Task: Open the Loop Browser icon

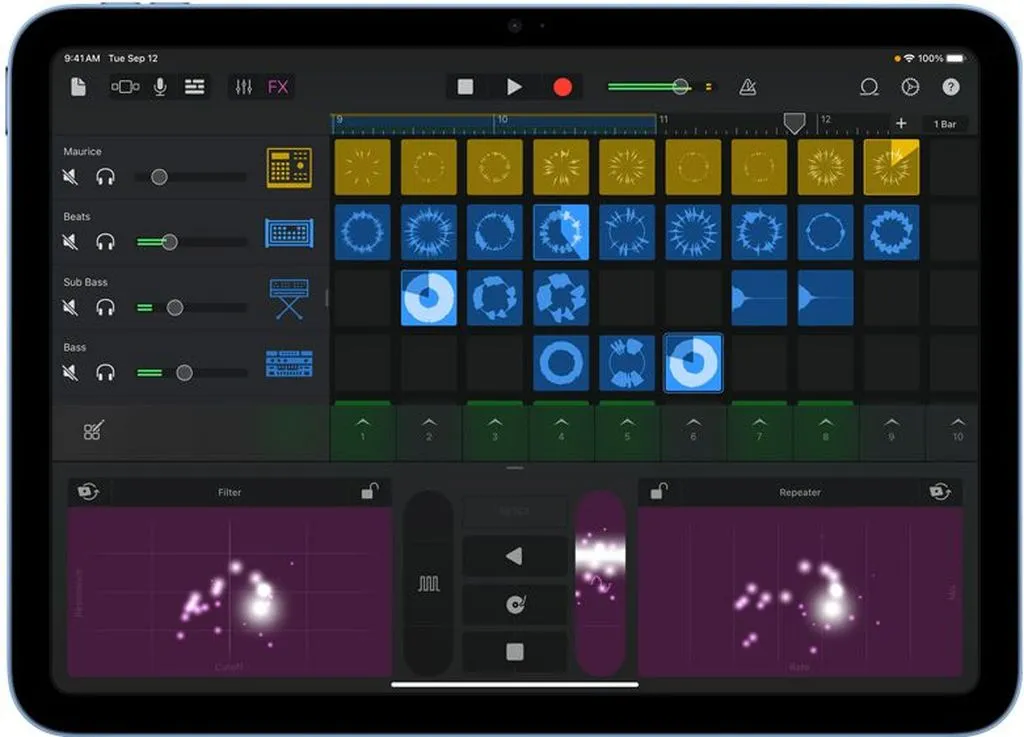Action: click(869, 87)
